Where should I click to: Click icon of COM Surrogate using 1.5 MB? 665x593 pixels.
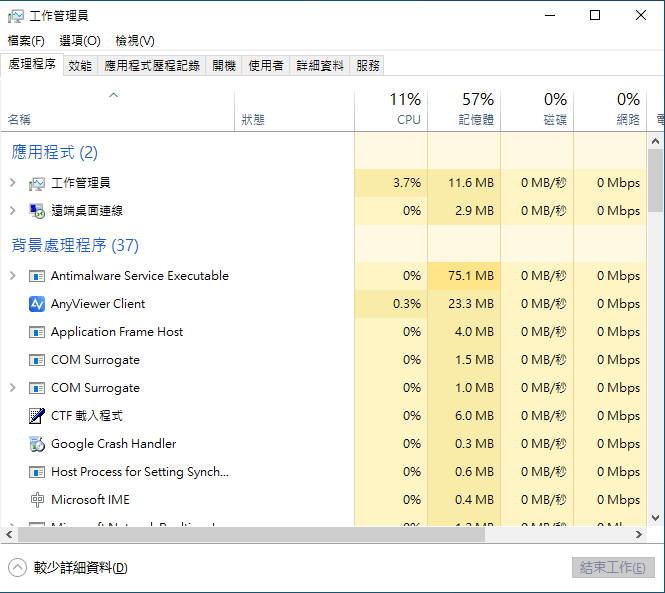pyautogui.click(x=37, y=360)
